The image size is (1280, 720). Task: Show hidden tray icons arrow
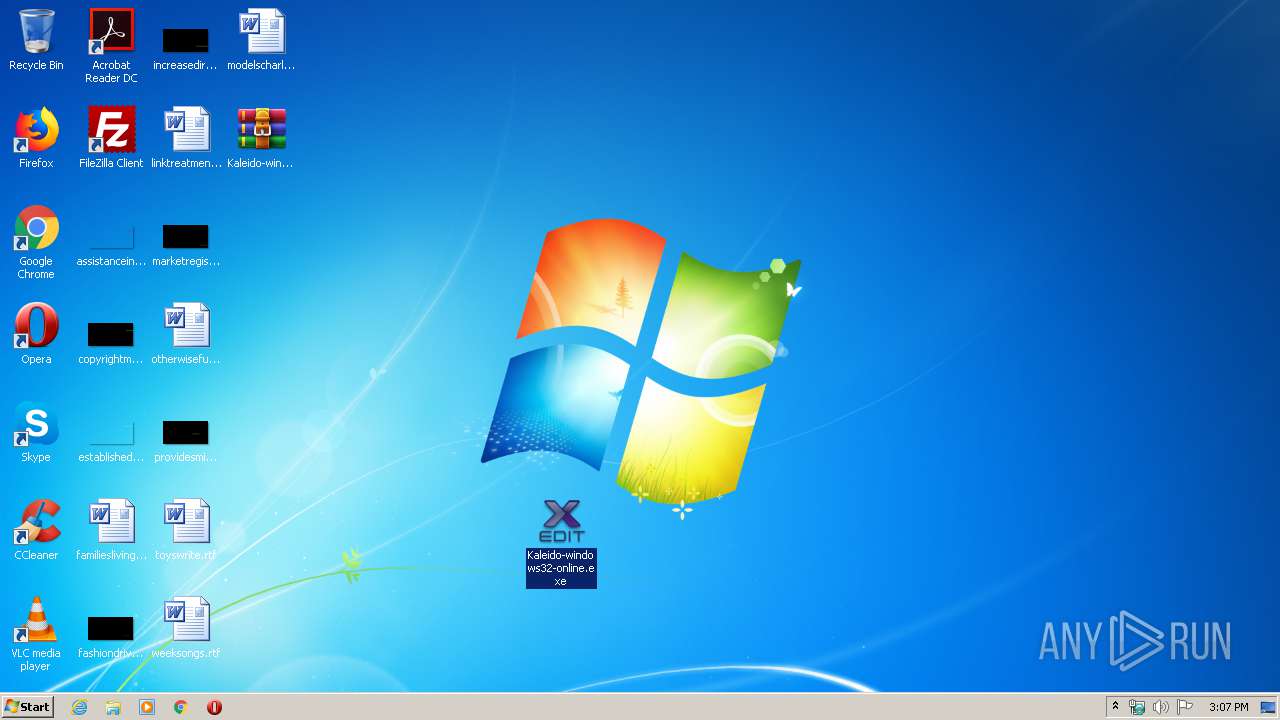[1115, 707]
